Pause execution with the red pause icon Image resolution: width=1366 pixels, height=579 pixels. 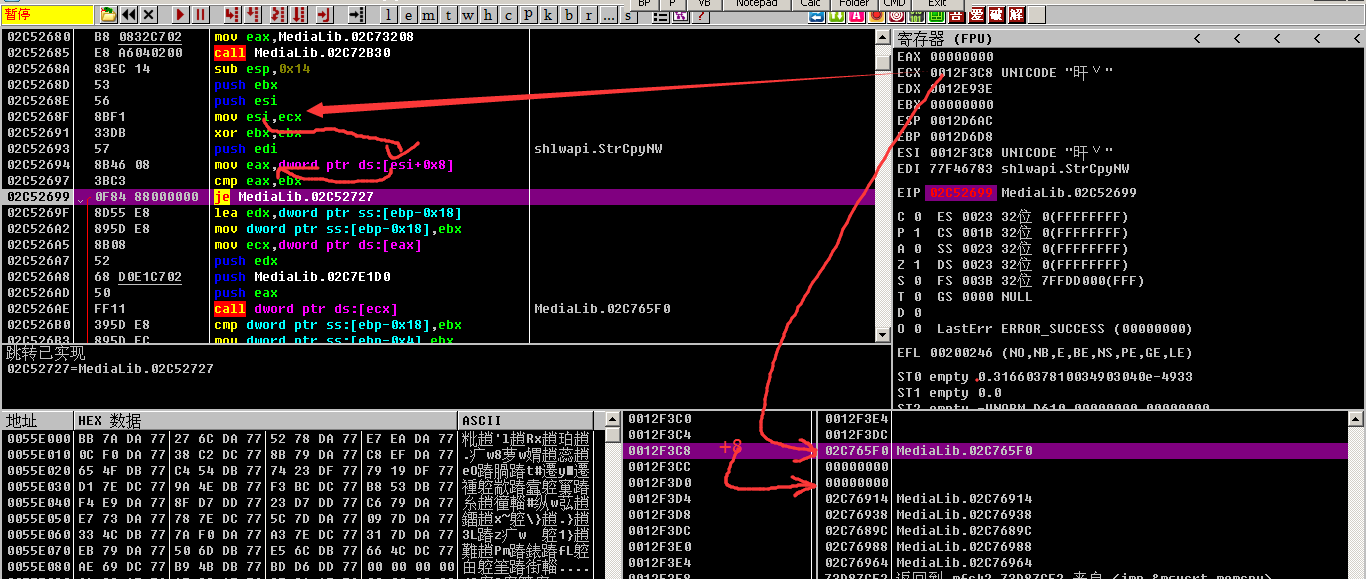[201, 15]
